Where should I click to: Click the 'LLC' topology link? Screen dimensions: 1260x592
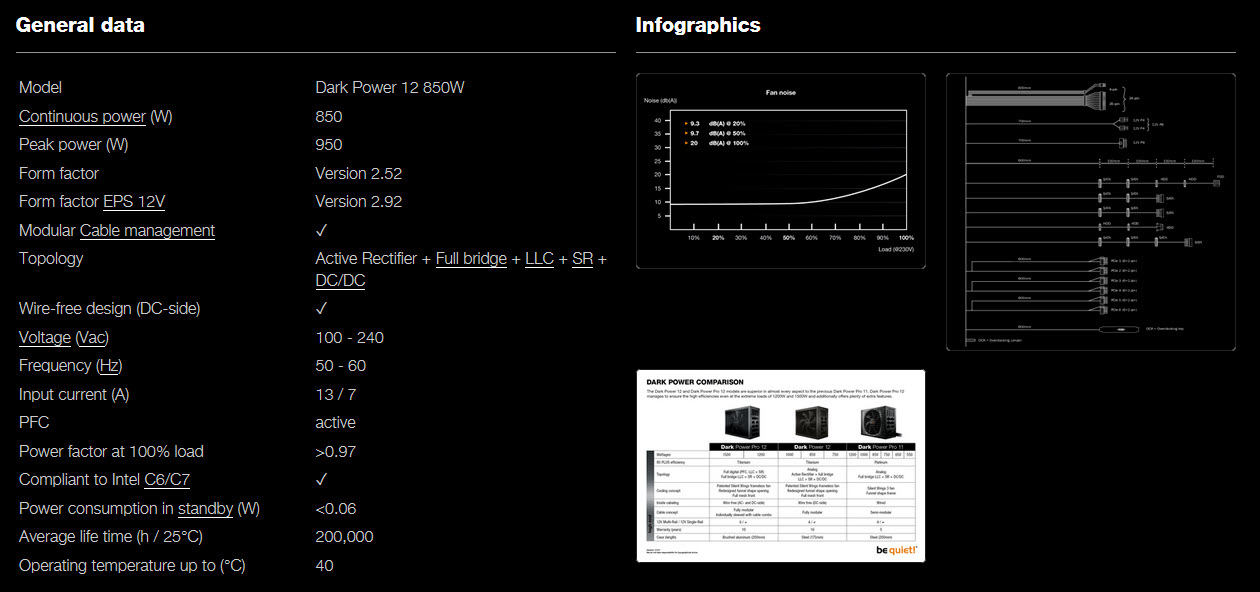[x=539, y=258]
